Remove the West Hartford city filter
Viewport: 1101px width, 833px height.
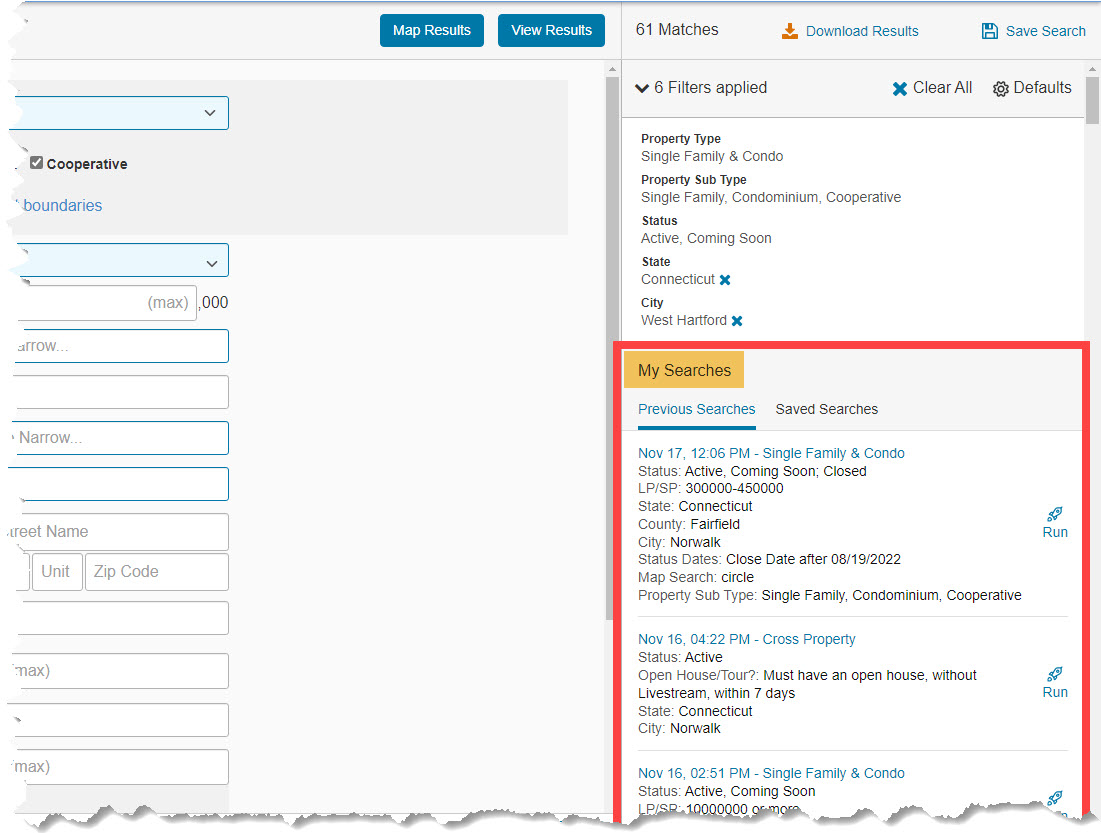click(x=737, y=321)
